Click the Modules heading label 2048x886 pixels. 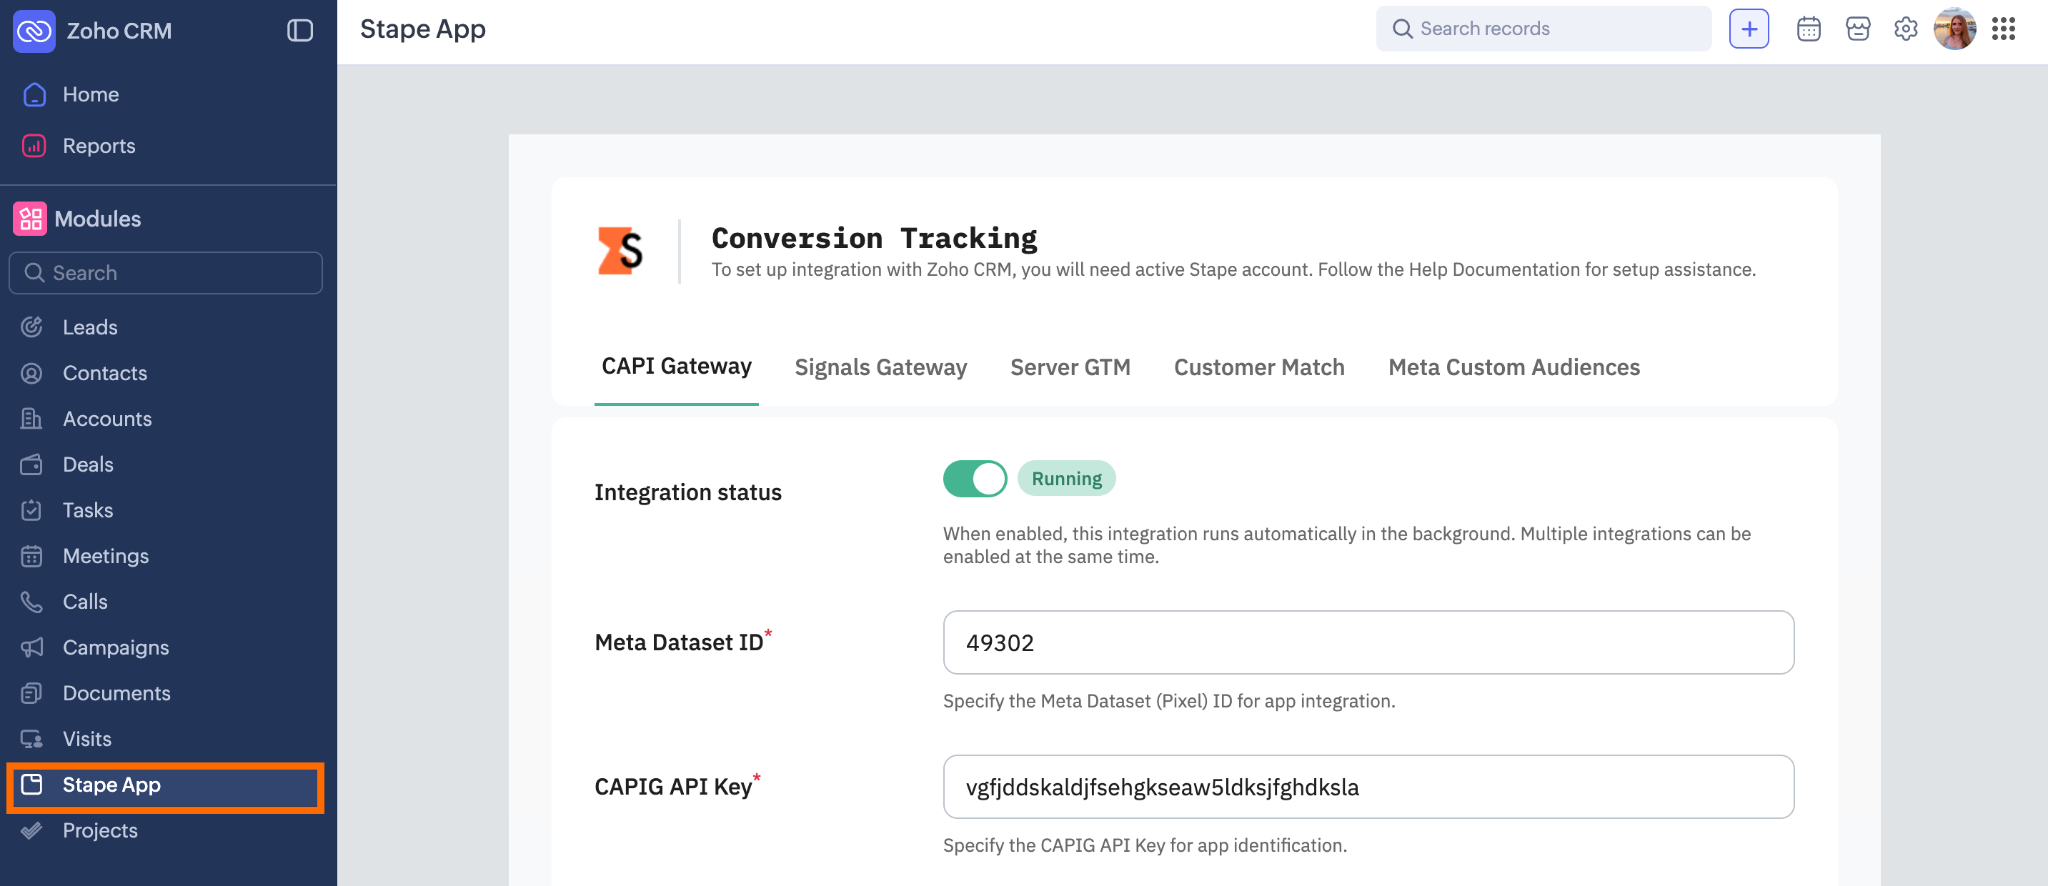click(98, 219)
